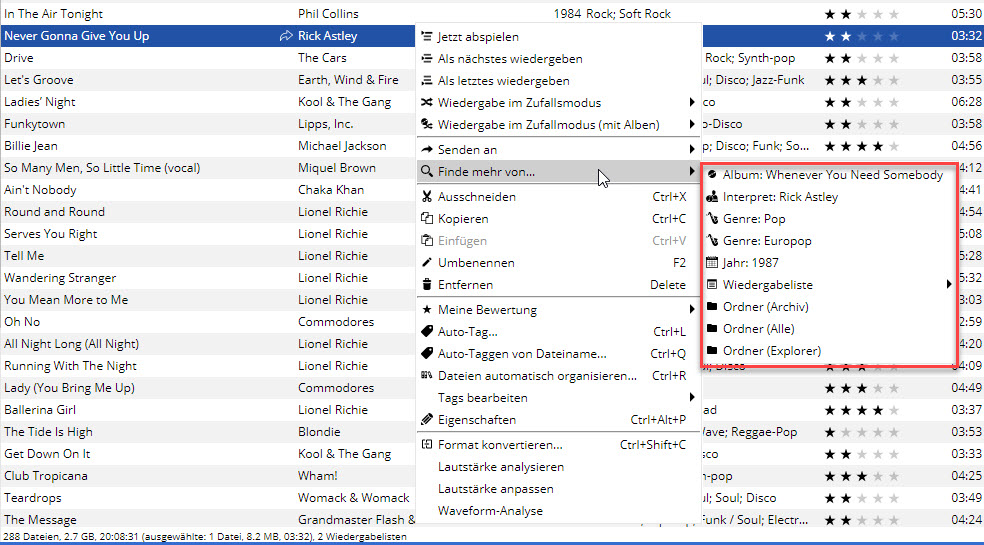Click the artist icon beside Interpret: Rick Astley

click(712, 197)
